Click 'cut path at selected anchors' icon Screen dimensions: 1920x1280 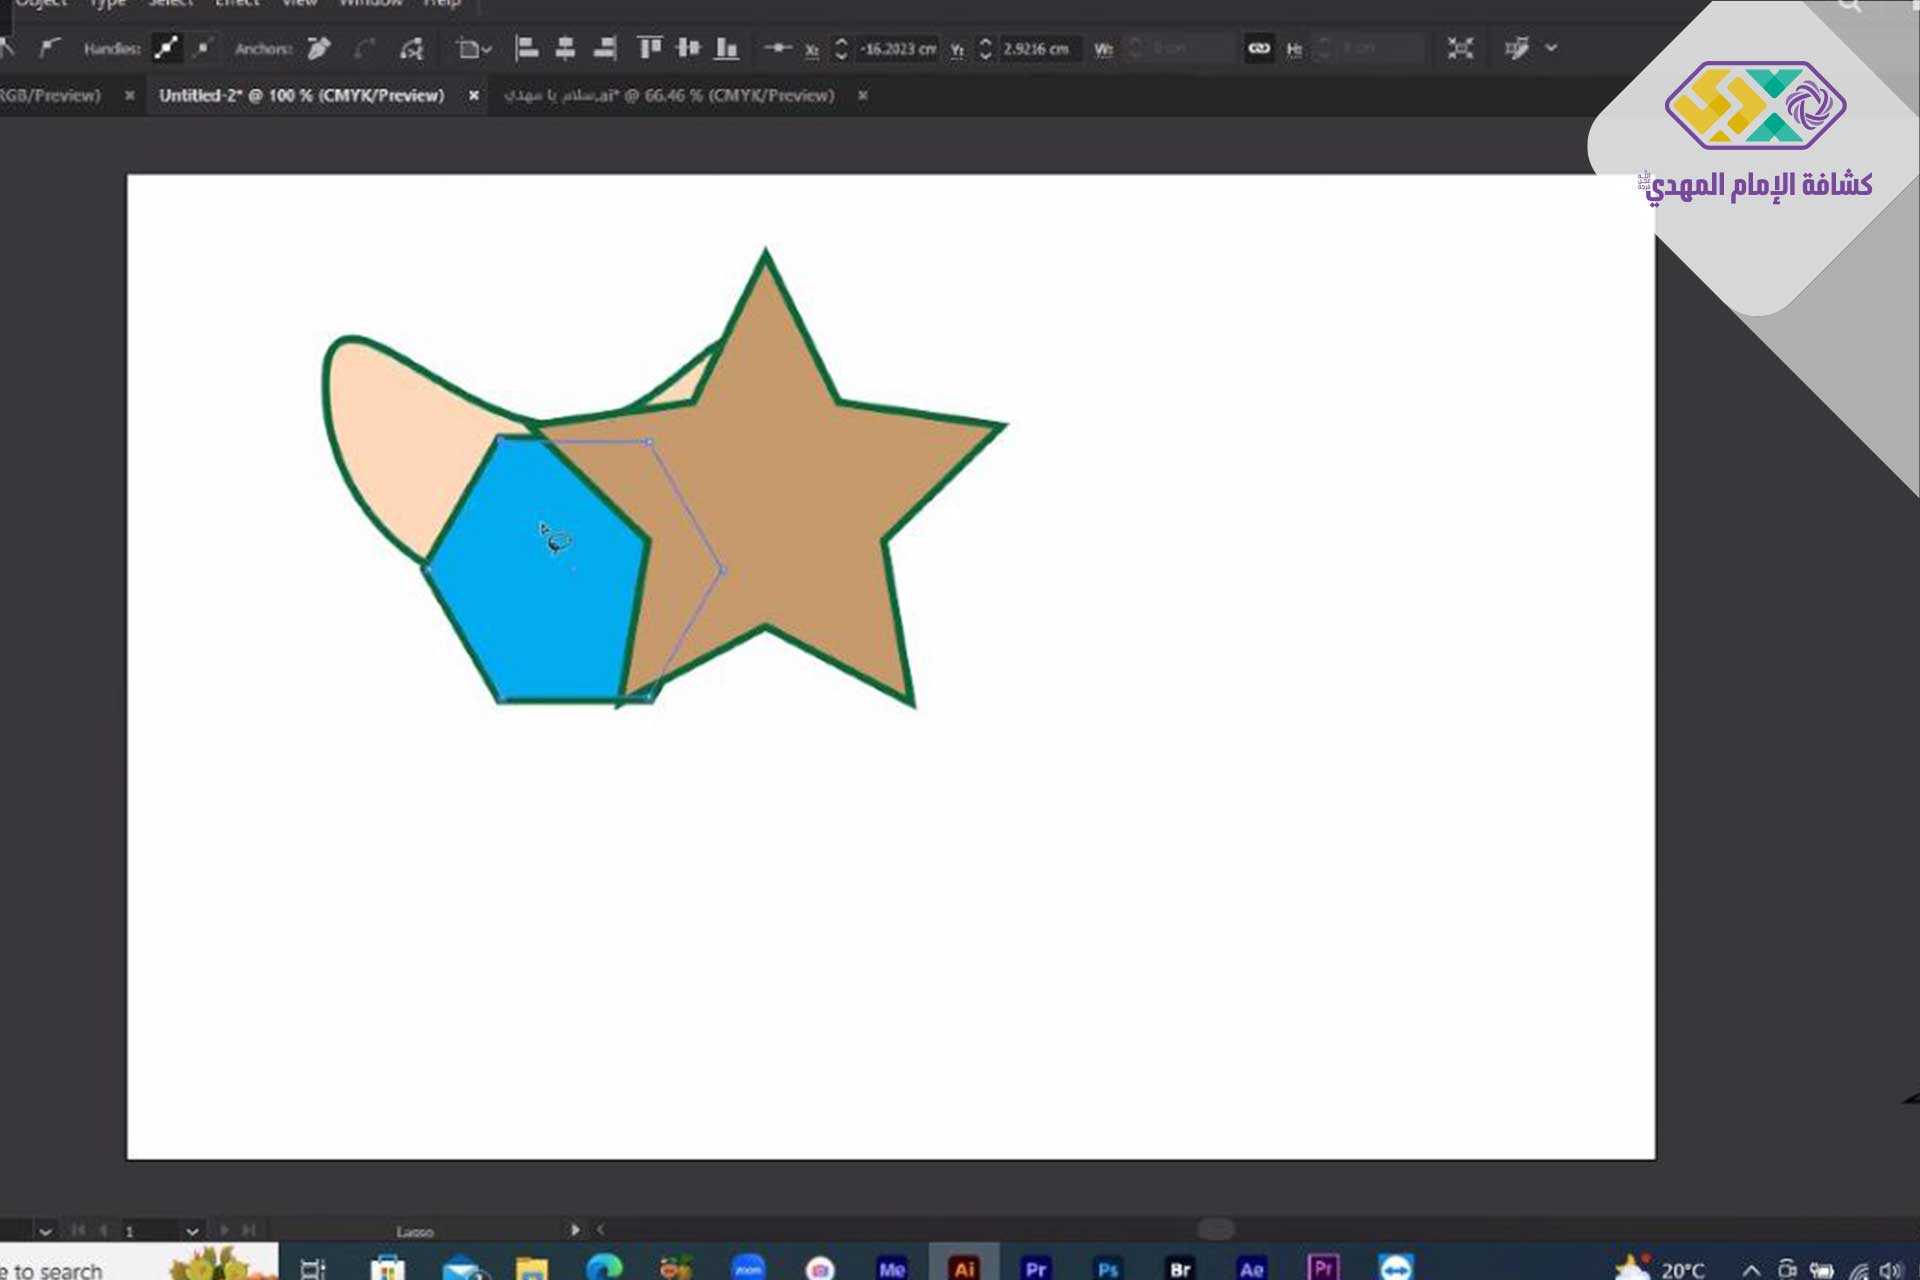[411, 48]
